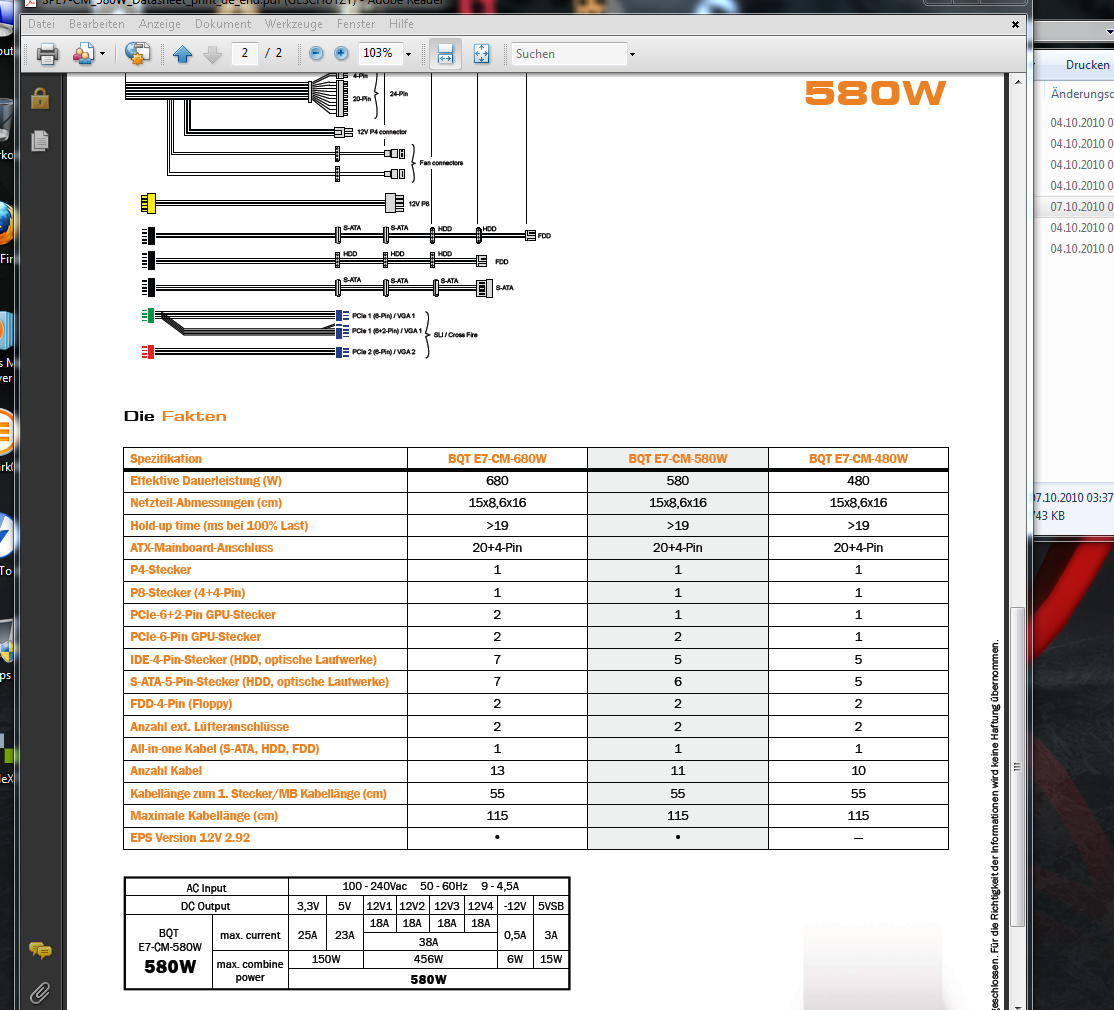Click the globe online services icon
Screen dimensions: 1114x1010
pyautogui.click(x=137, y=53)
